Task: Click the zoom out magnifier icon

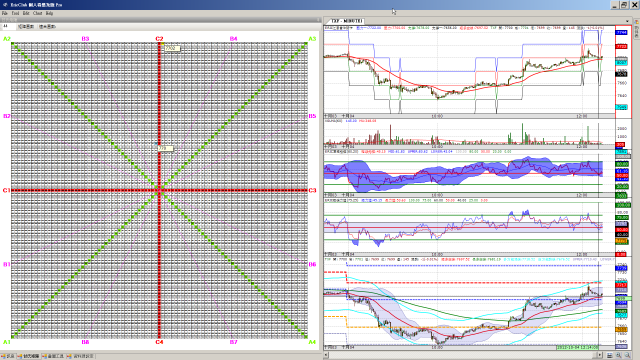Action: [x=628, y=356]
